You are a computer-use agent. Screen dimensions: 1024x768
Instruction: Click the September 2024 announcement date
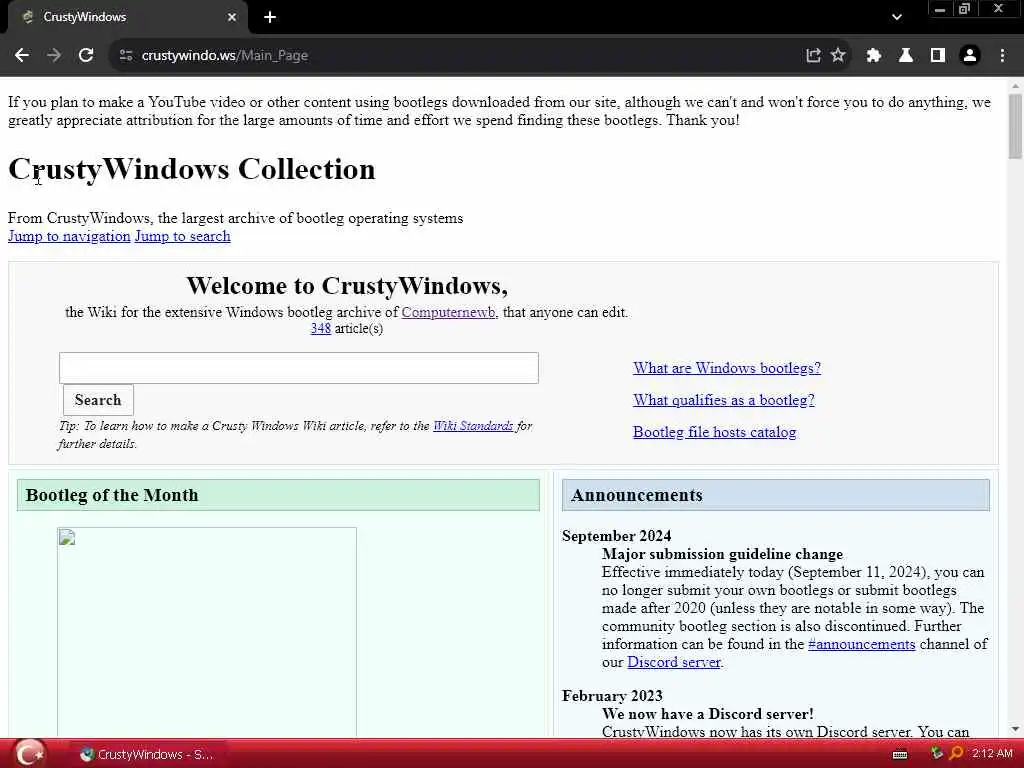coord(616,536)
